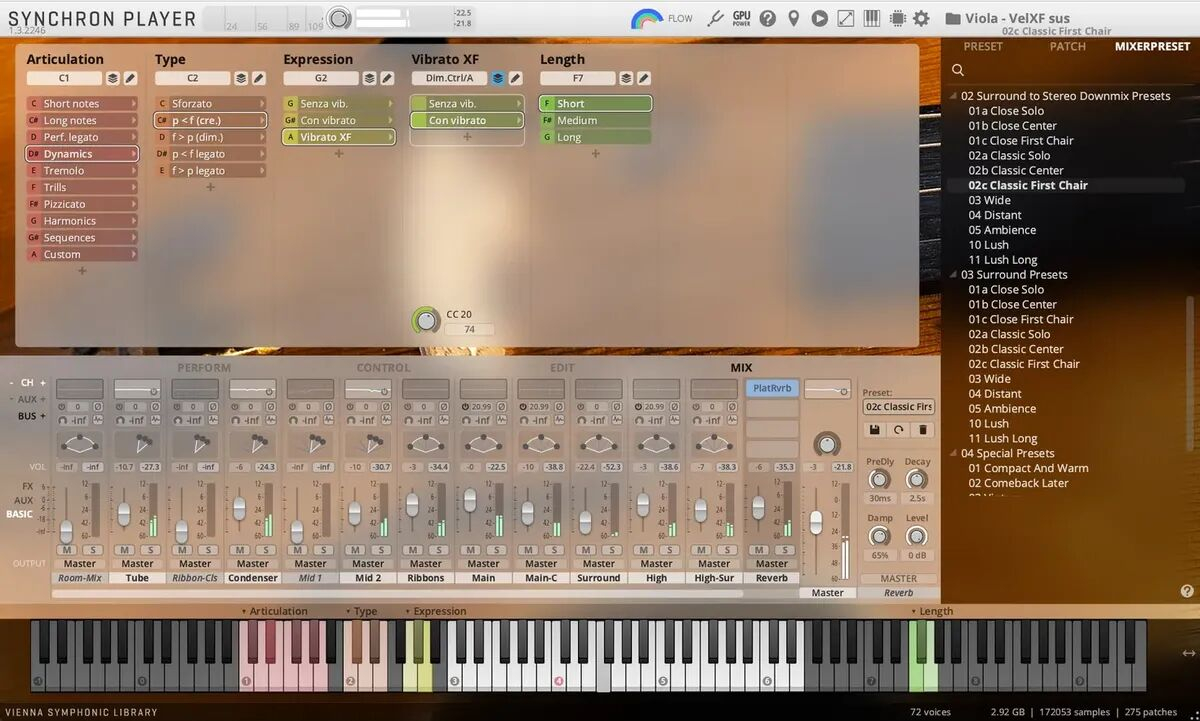1200x721 pixels.
Task: Click the Main channel volume fader
Action: tap(469, 499)
